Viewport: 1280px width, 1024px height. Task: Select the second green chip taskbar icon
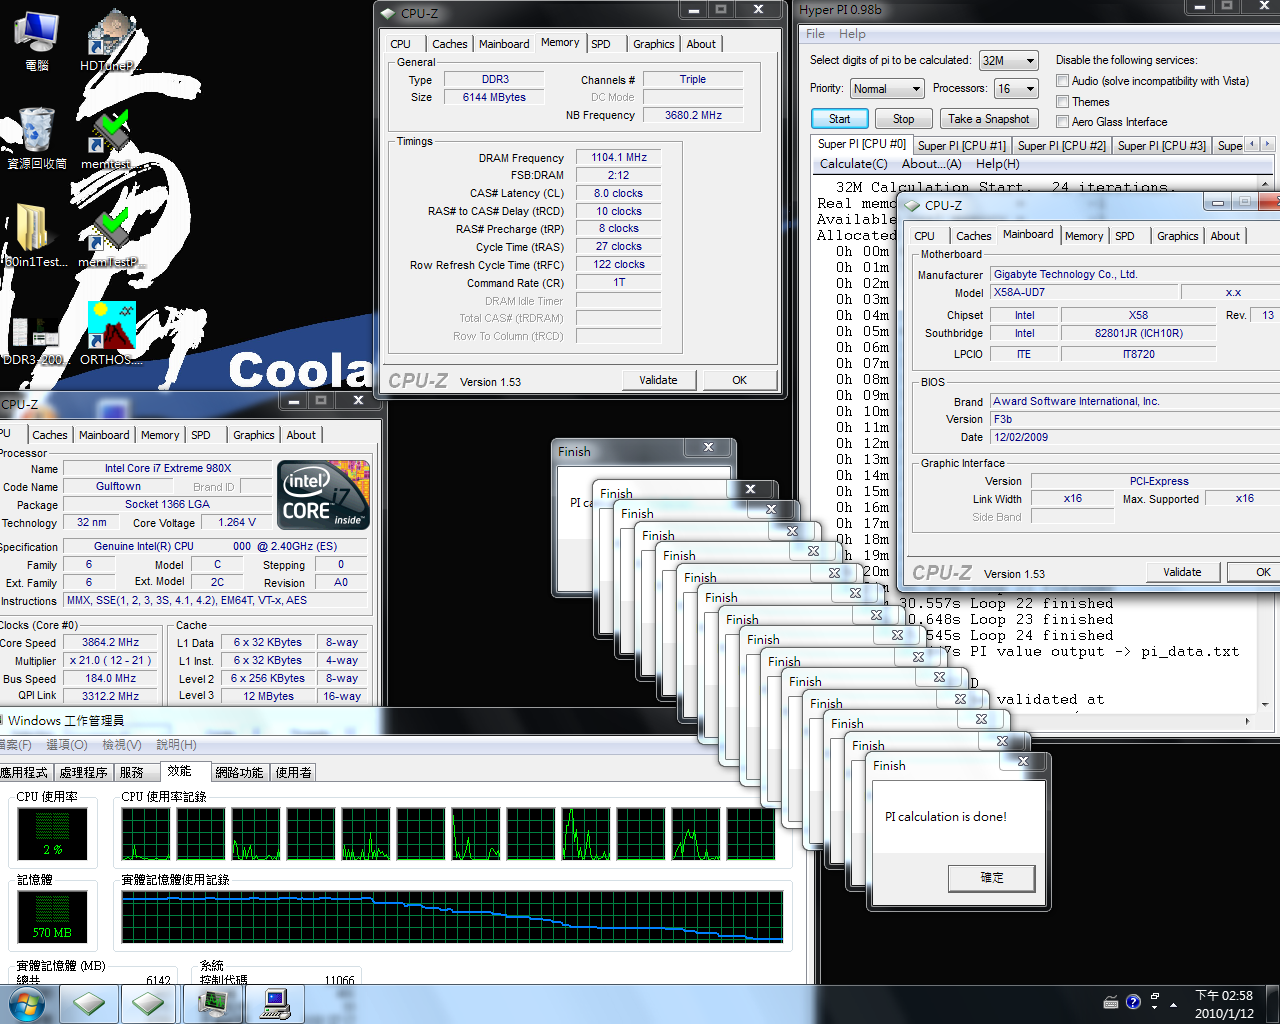[149, 1004]
